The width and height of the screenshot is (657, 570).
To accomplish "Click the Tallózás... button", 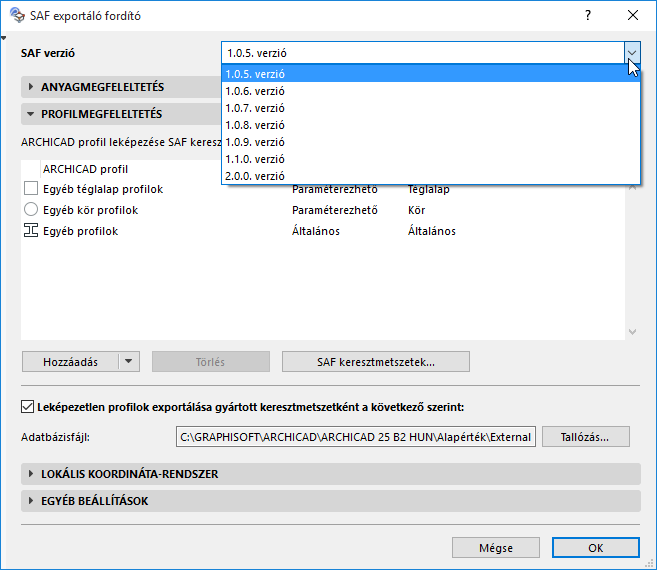I will tap(585, 437).
